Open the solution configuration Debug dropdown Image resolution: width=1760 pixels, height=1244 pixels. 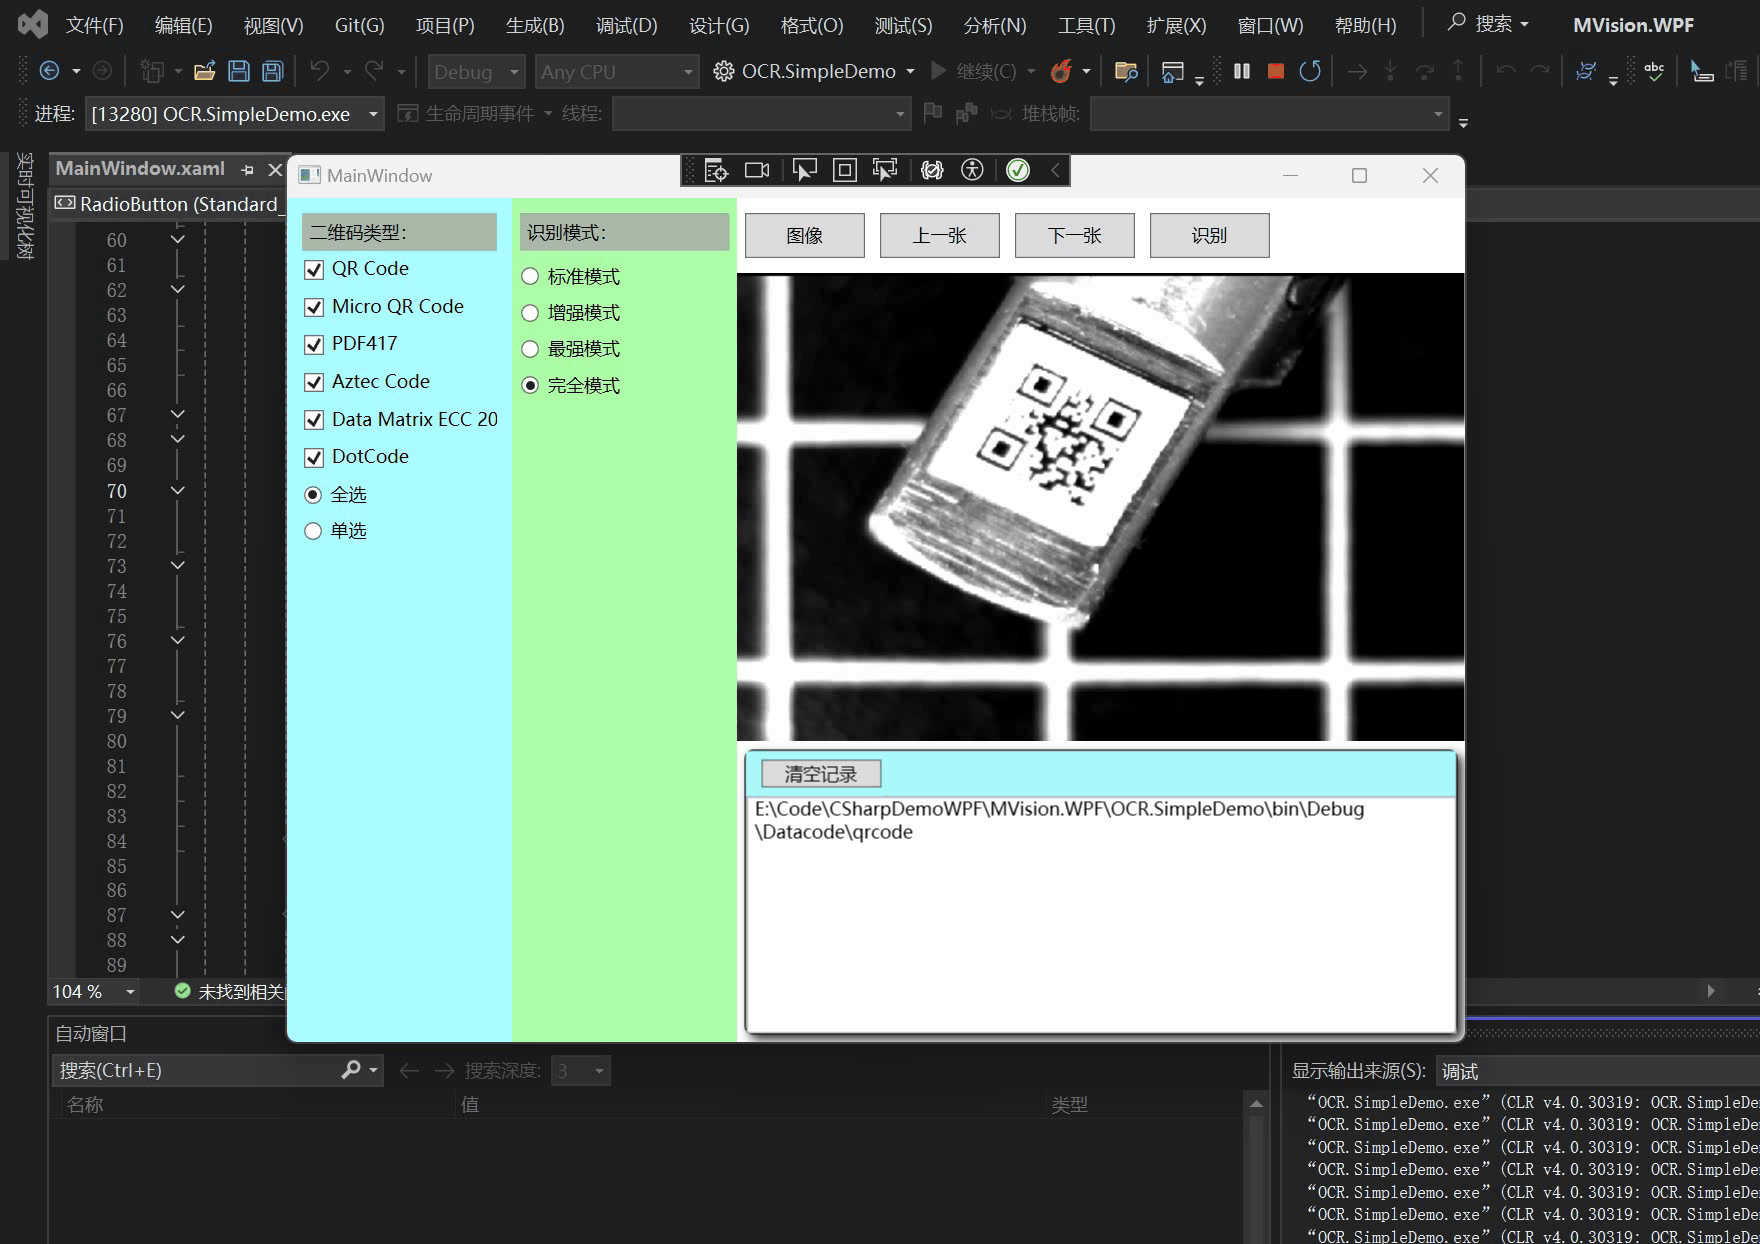[476, 71]
